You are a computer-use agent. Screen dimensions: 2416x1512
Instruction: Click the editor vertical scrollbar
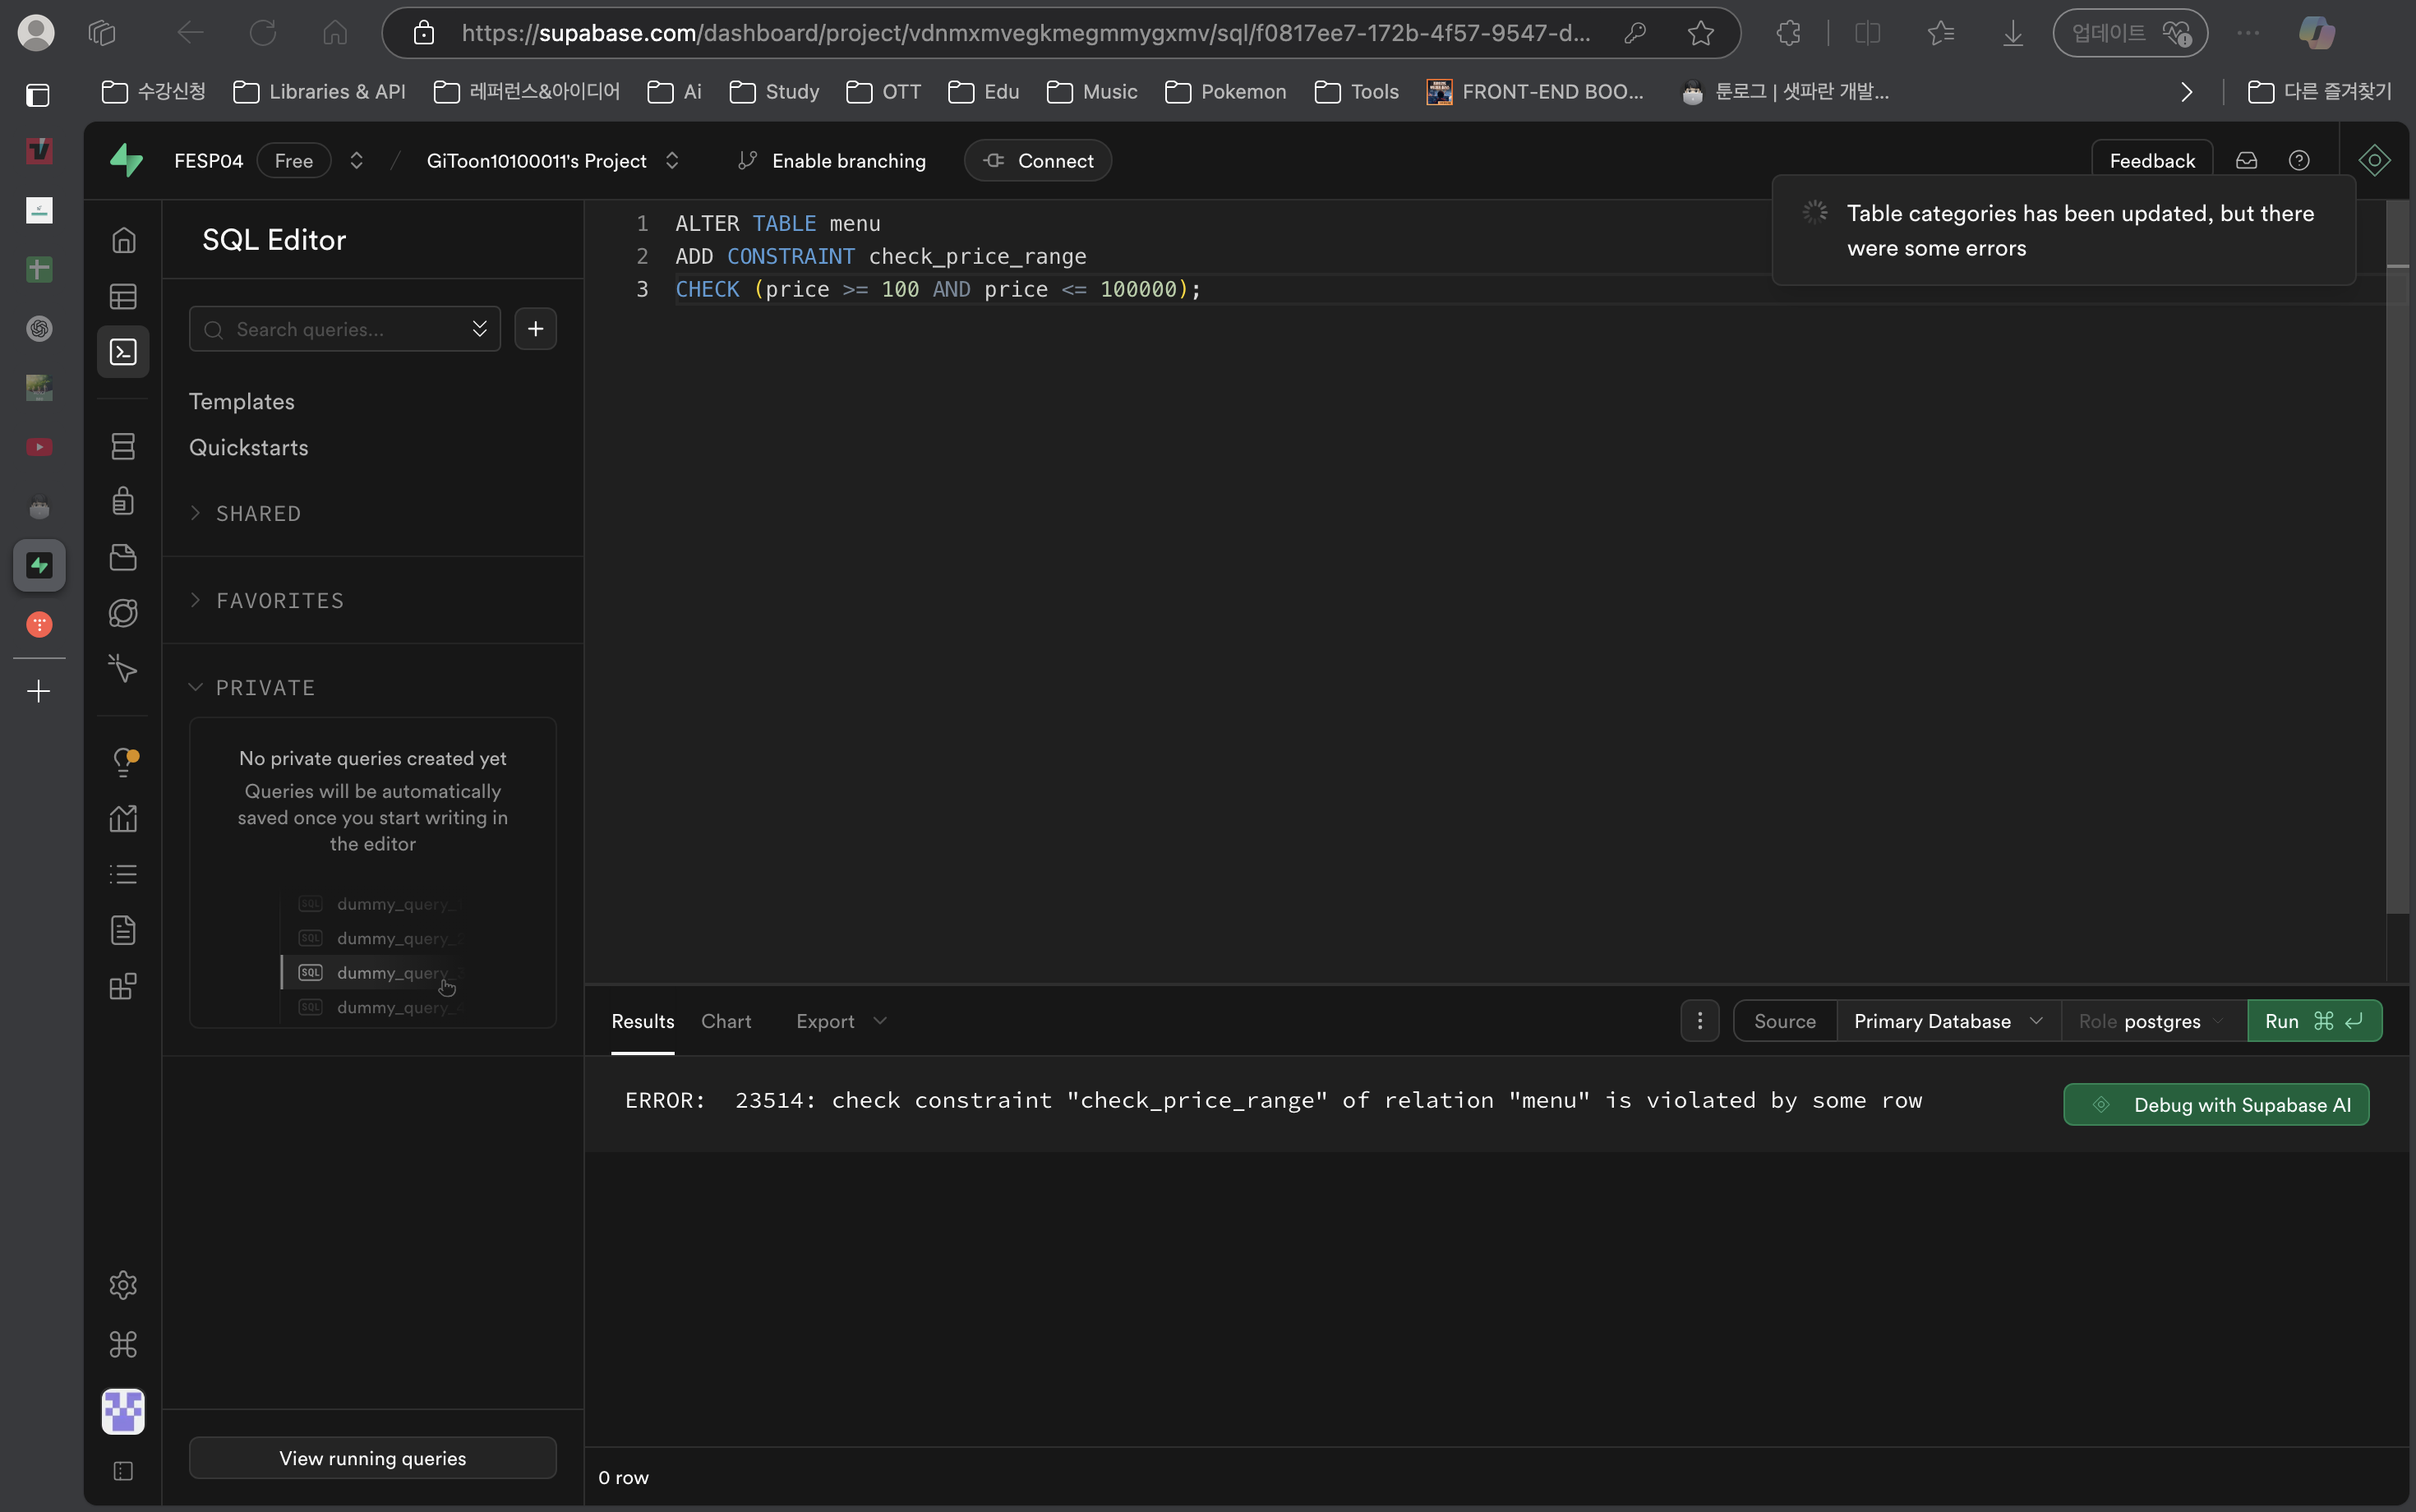click(2397, 556)
